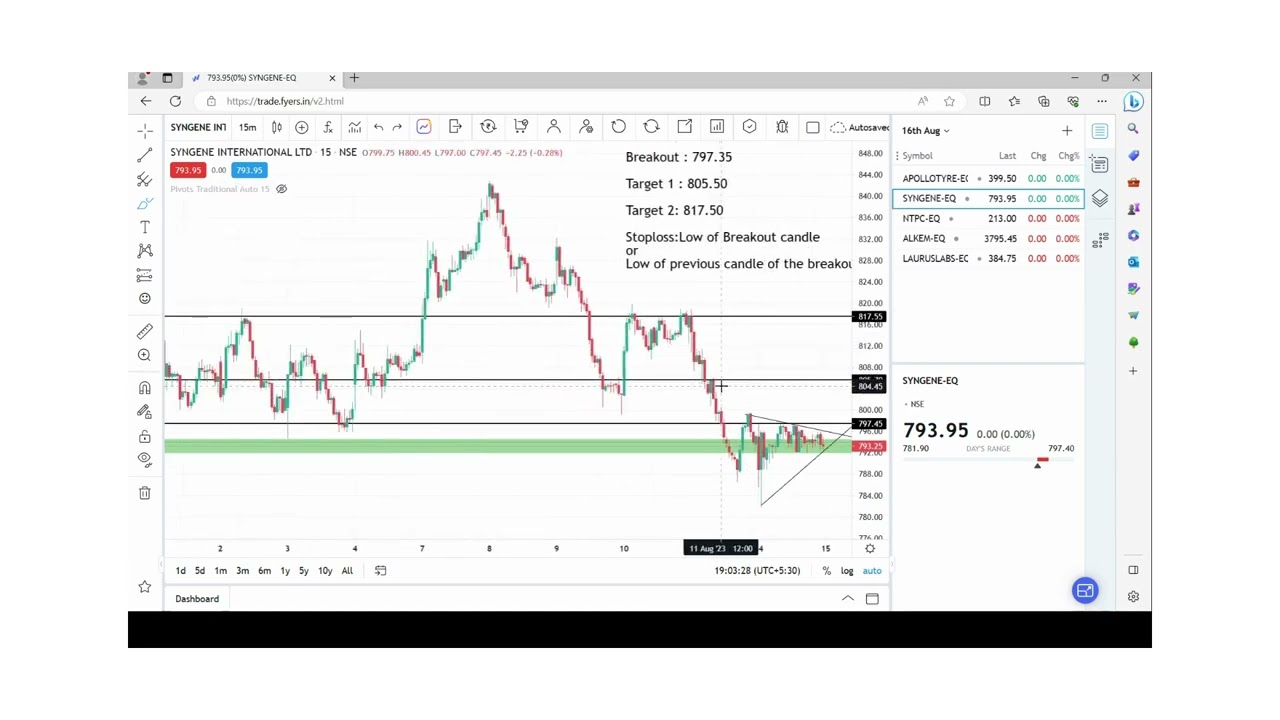Open the chart layout square icon
This screenshot has width=1280, height=720.
click(x=813, y=127)
